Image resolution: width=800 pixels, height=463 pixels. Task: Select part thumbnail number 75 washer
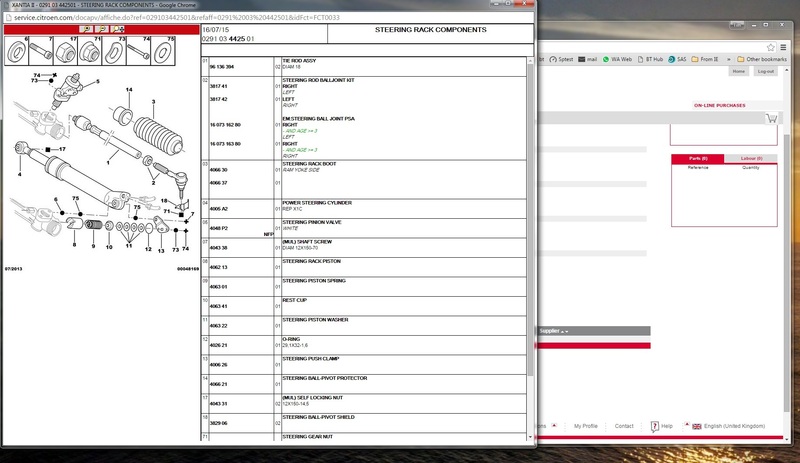click(163, 51)
